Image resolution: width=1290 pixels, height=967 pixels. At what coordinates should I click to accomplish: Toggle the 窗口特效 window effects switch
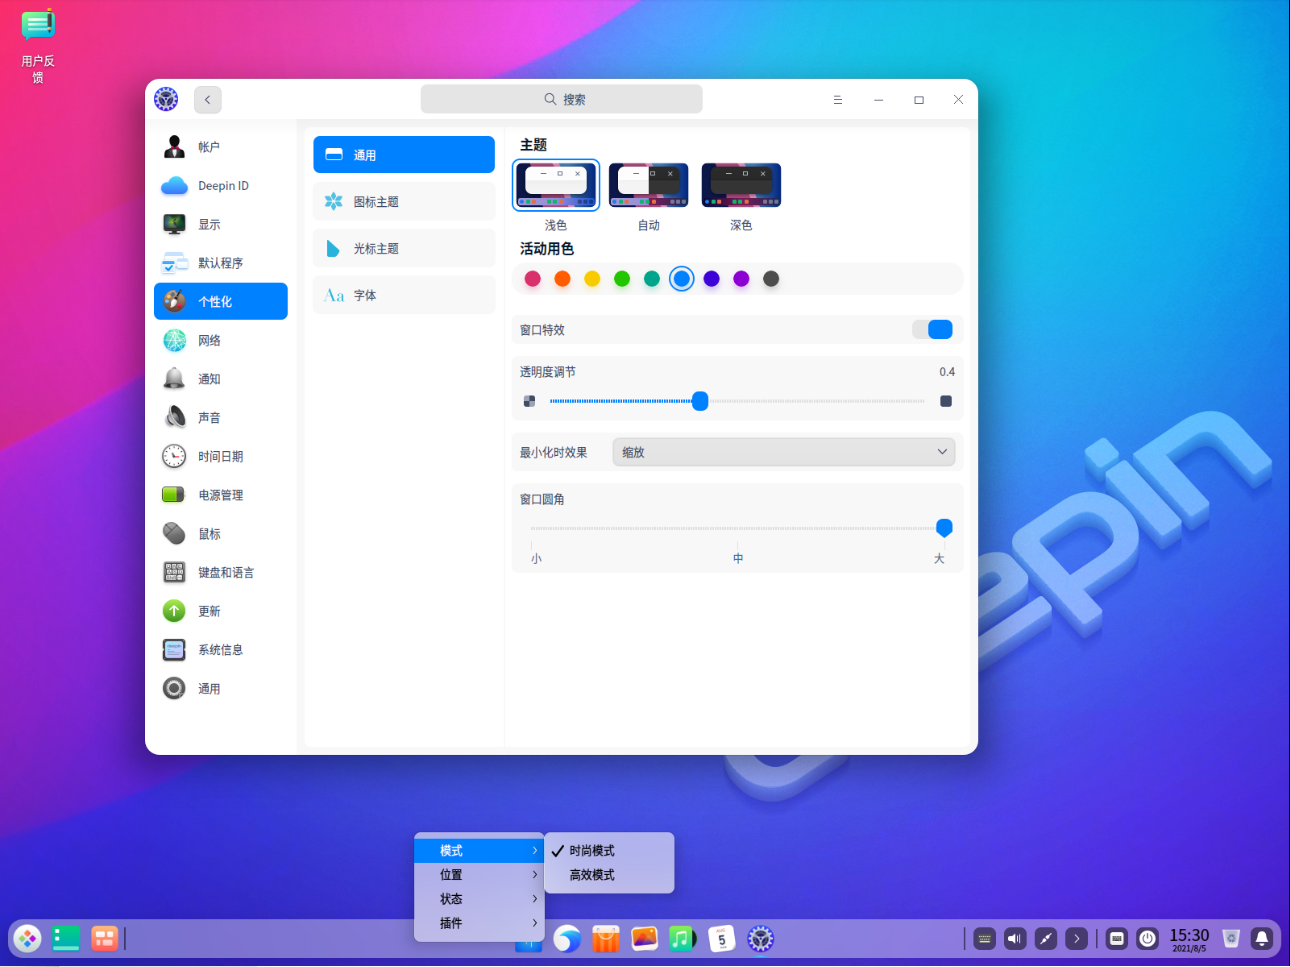click(932, 330)
